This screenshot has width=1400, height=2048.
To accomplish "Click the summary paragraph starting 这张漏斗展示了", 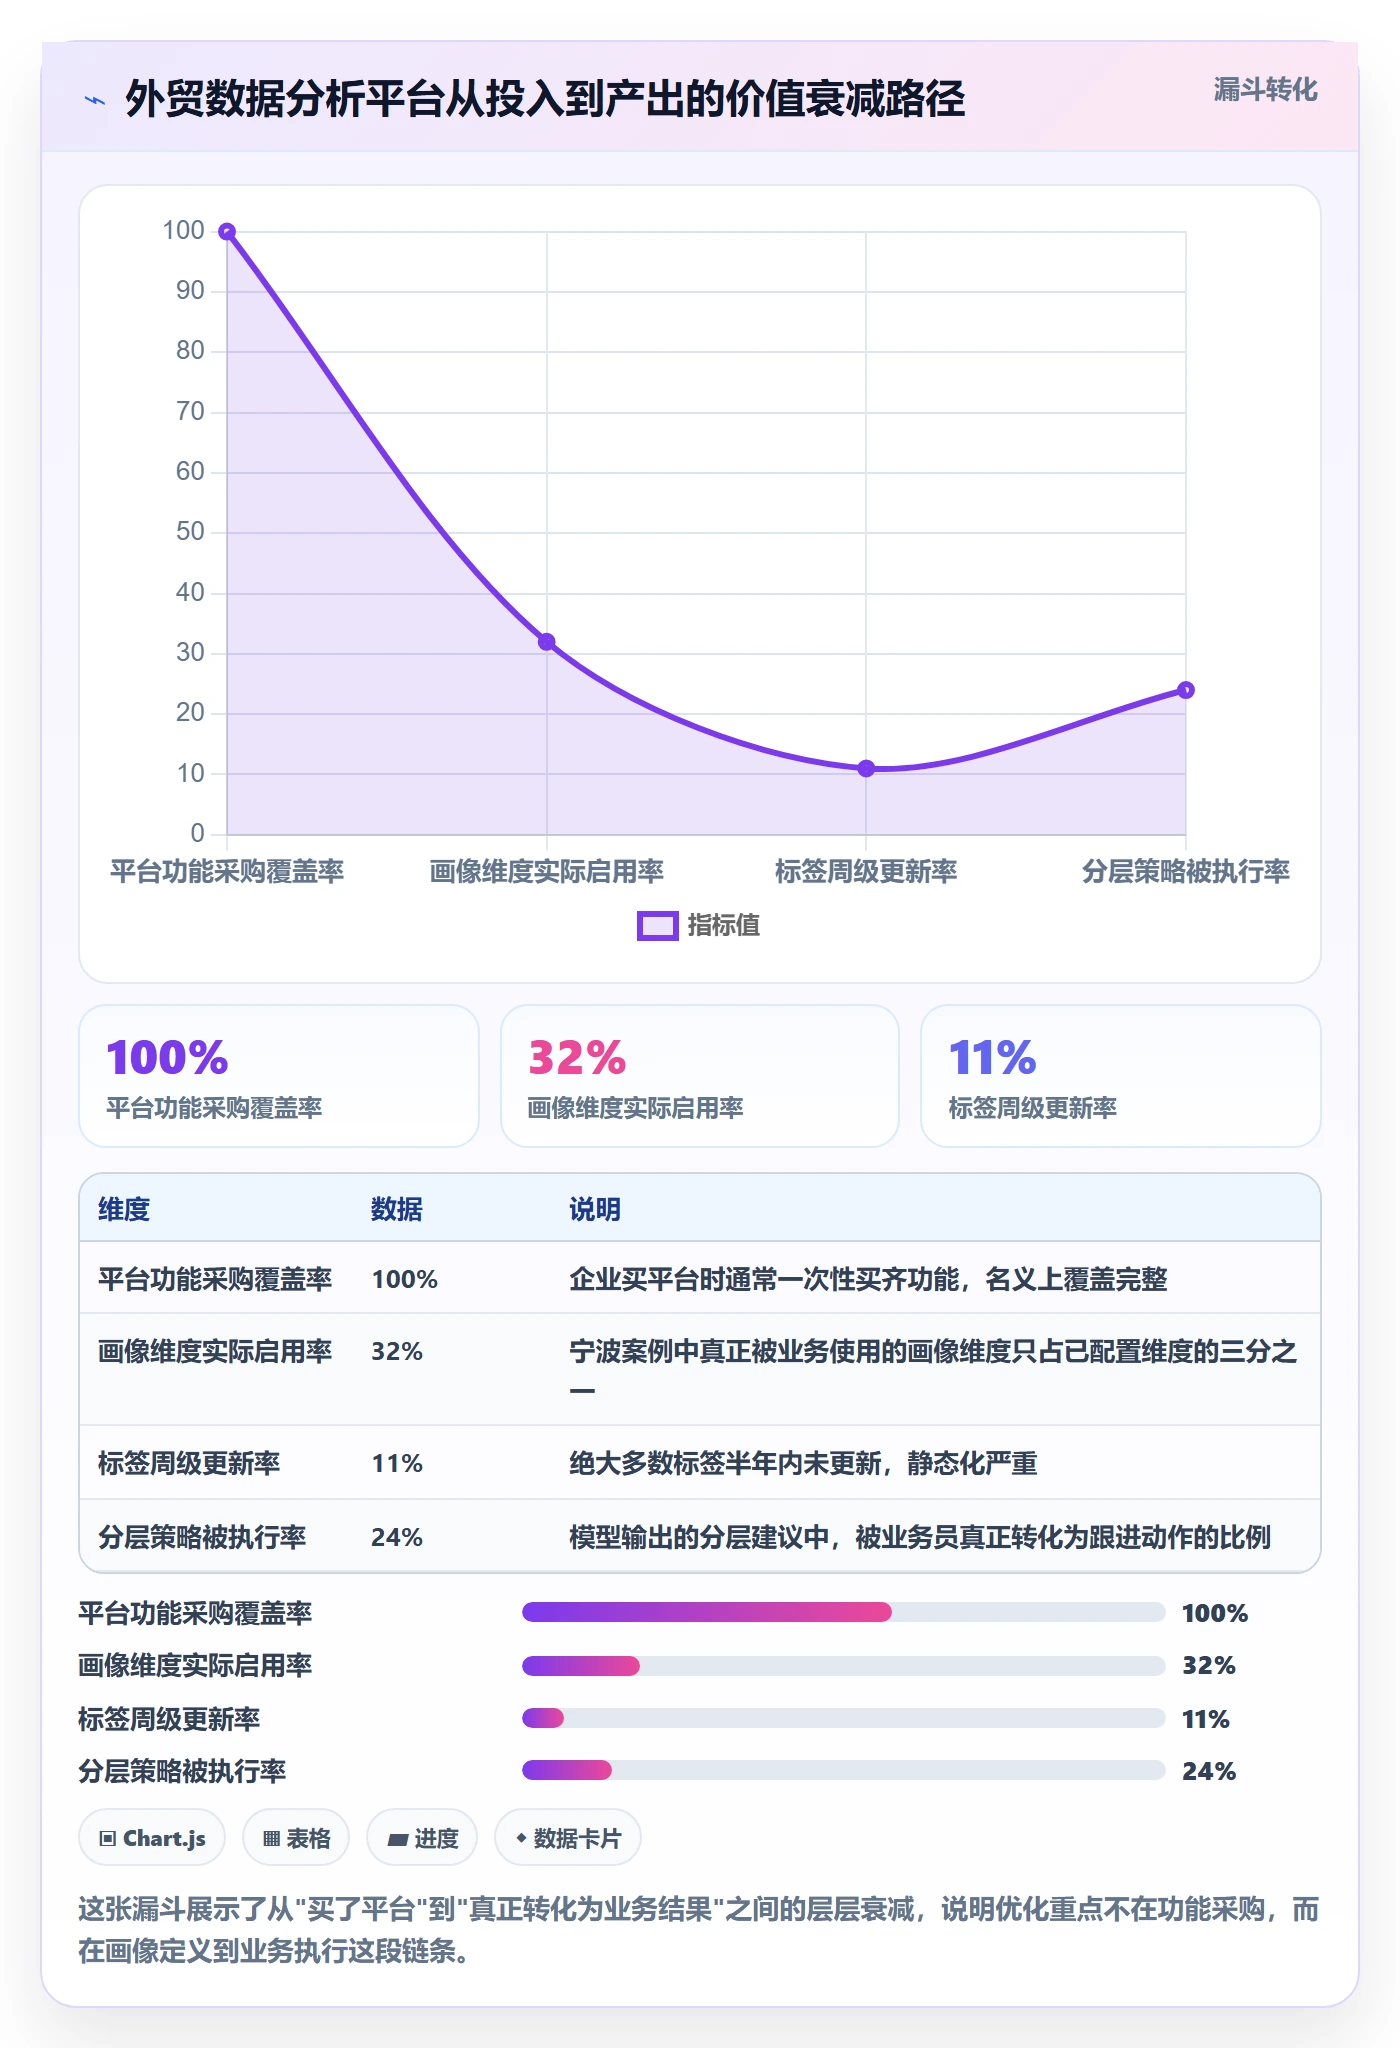I will pos(699,1930).
